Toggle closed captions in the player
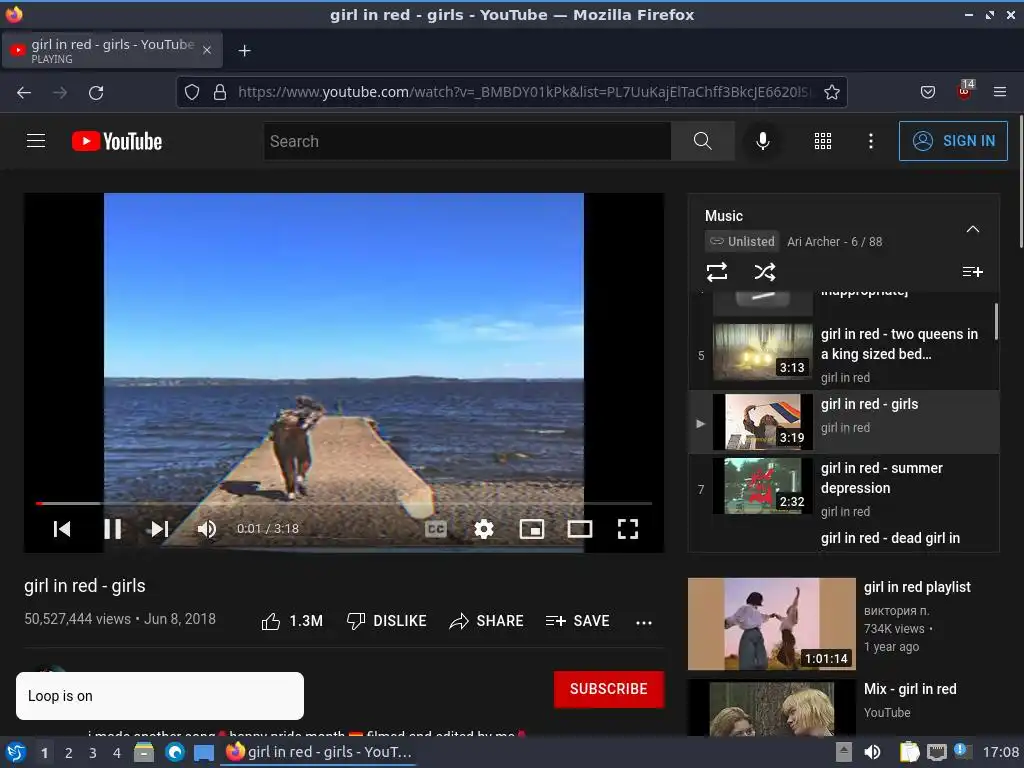The height and width of the screenshot is (768, 1024). point(436,529)
